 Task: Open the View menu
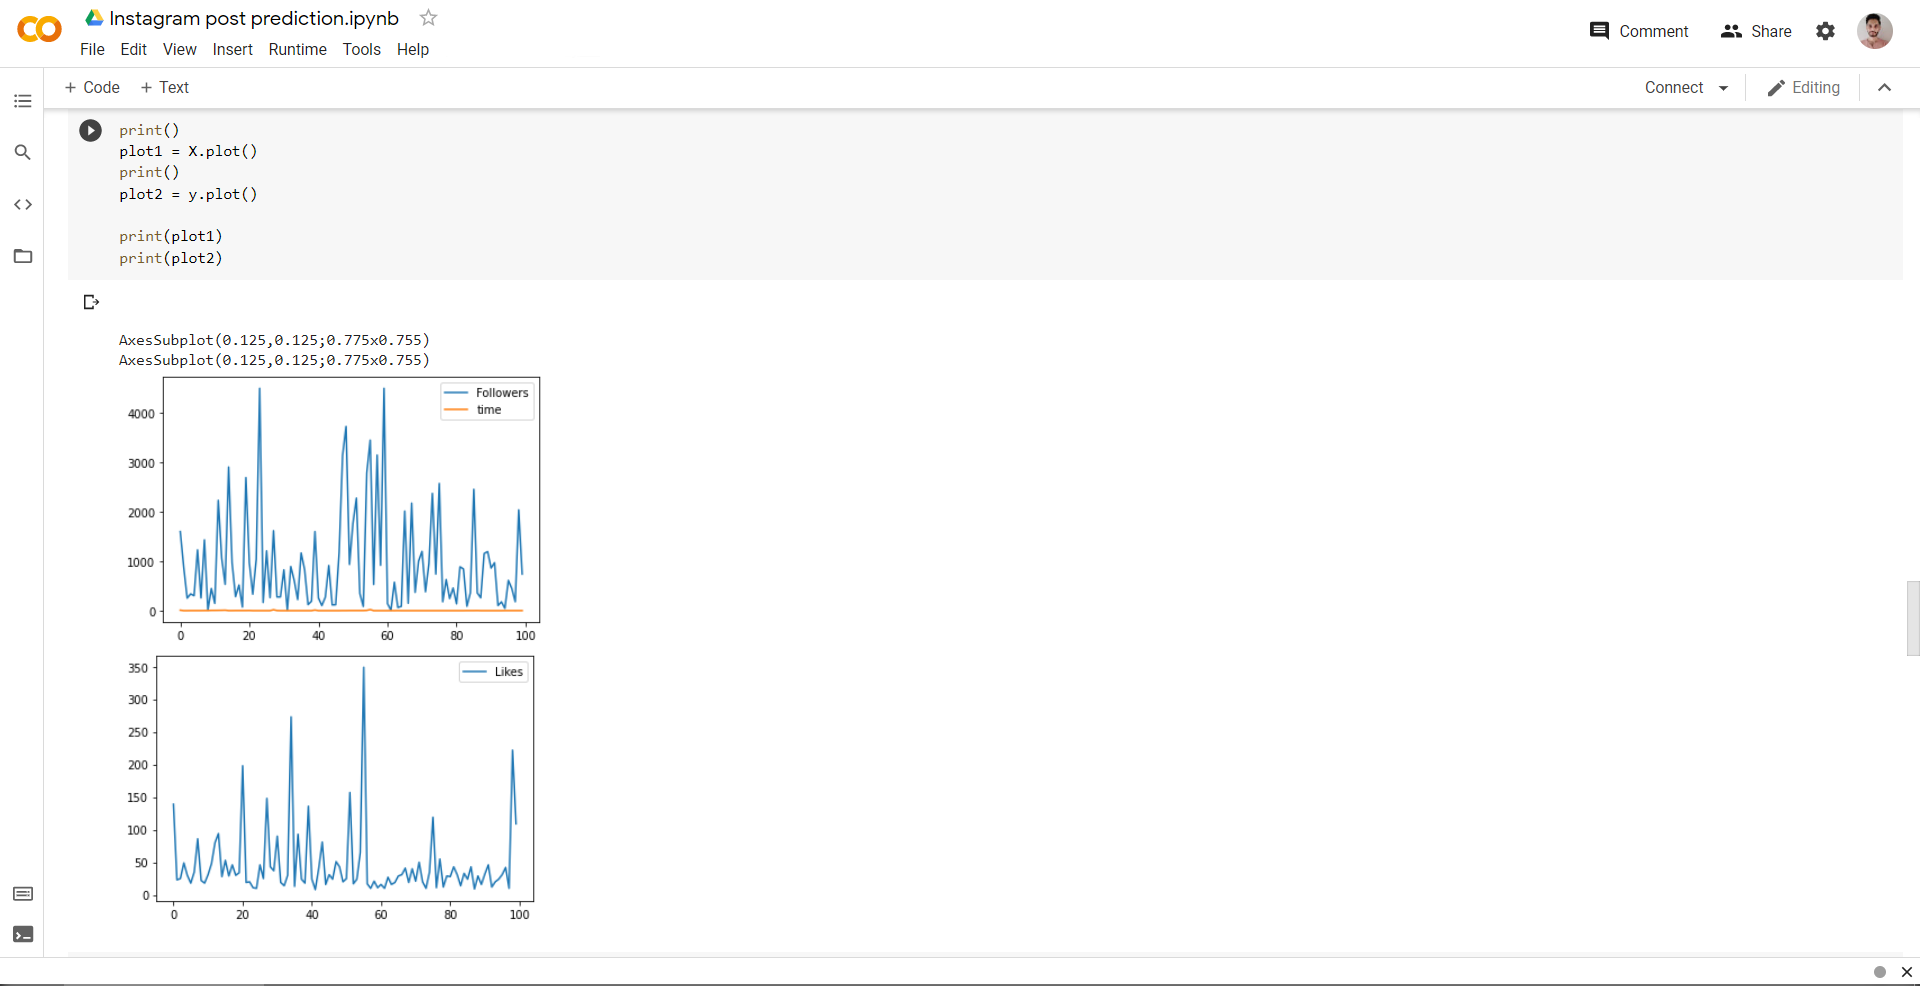point(180,50)
